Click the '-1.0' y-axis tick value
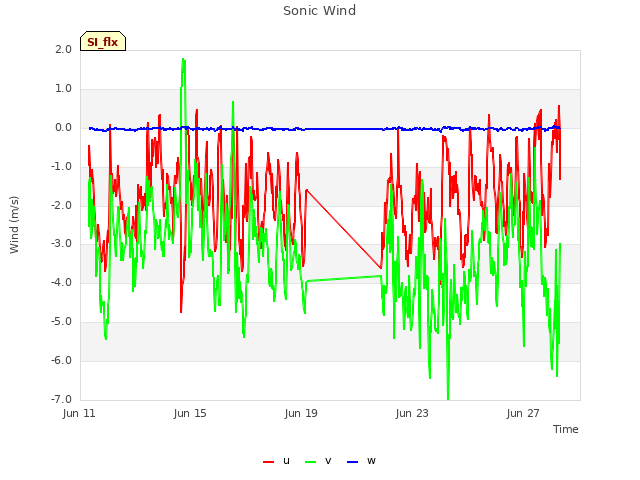640x480 pixels. click(61, 167)
